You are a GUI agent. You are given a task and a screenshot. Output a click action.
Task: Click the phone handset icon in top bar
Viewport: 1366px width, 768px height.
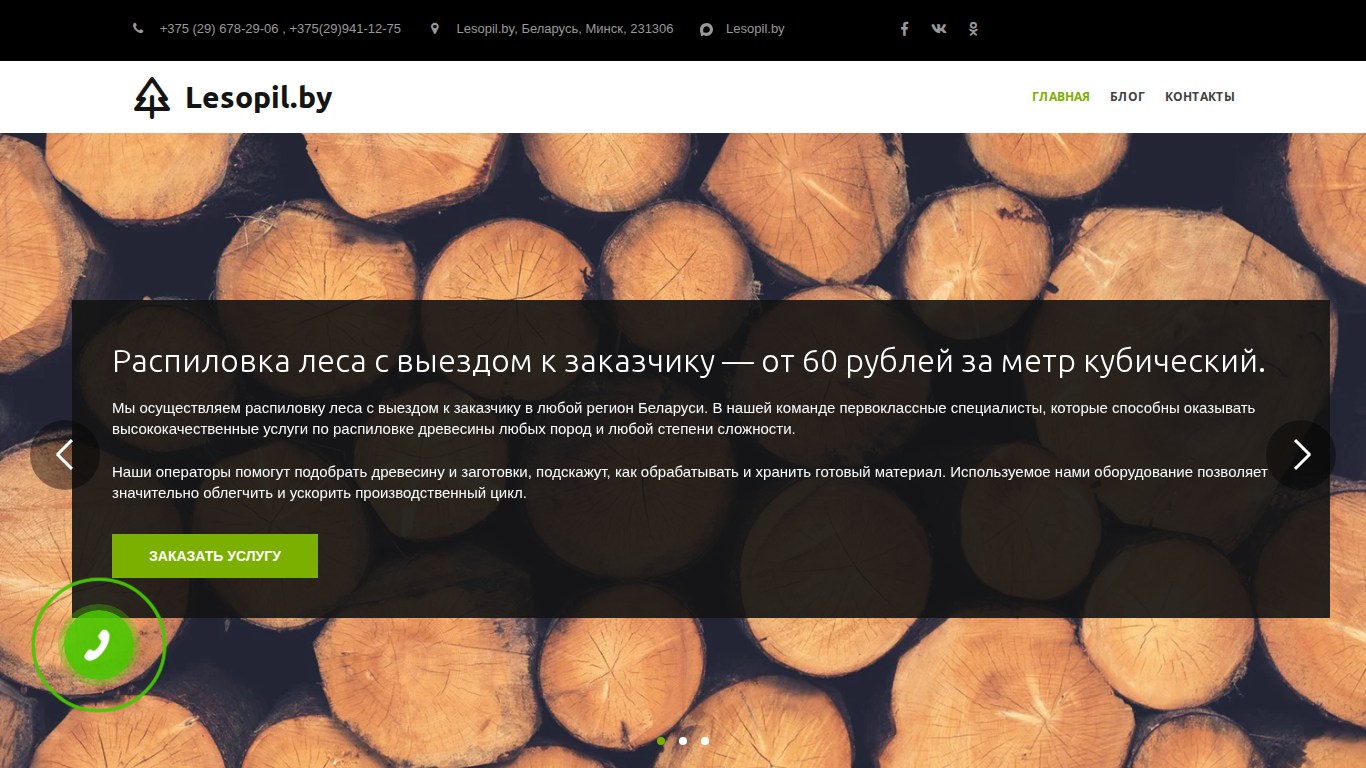(138, 29)
